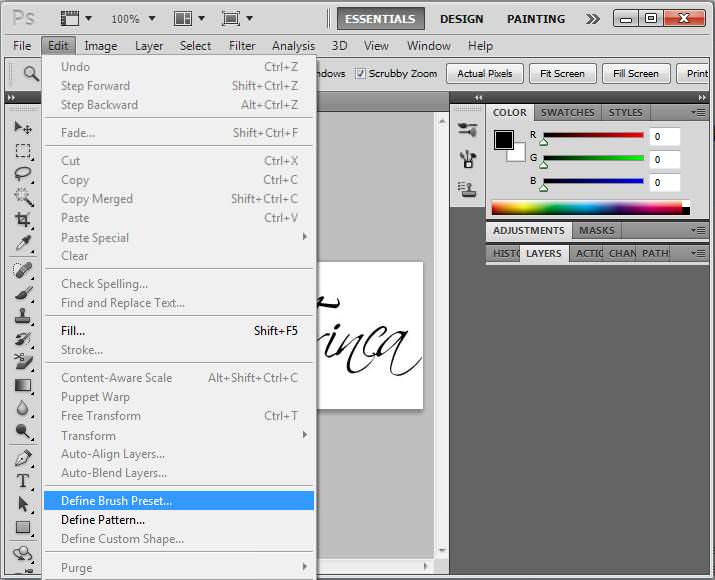Select the History Brush tool

pyautogui.click(x=23, y=339)
